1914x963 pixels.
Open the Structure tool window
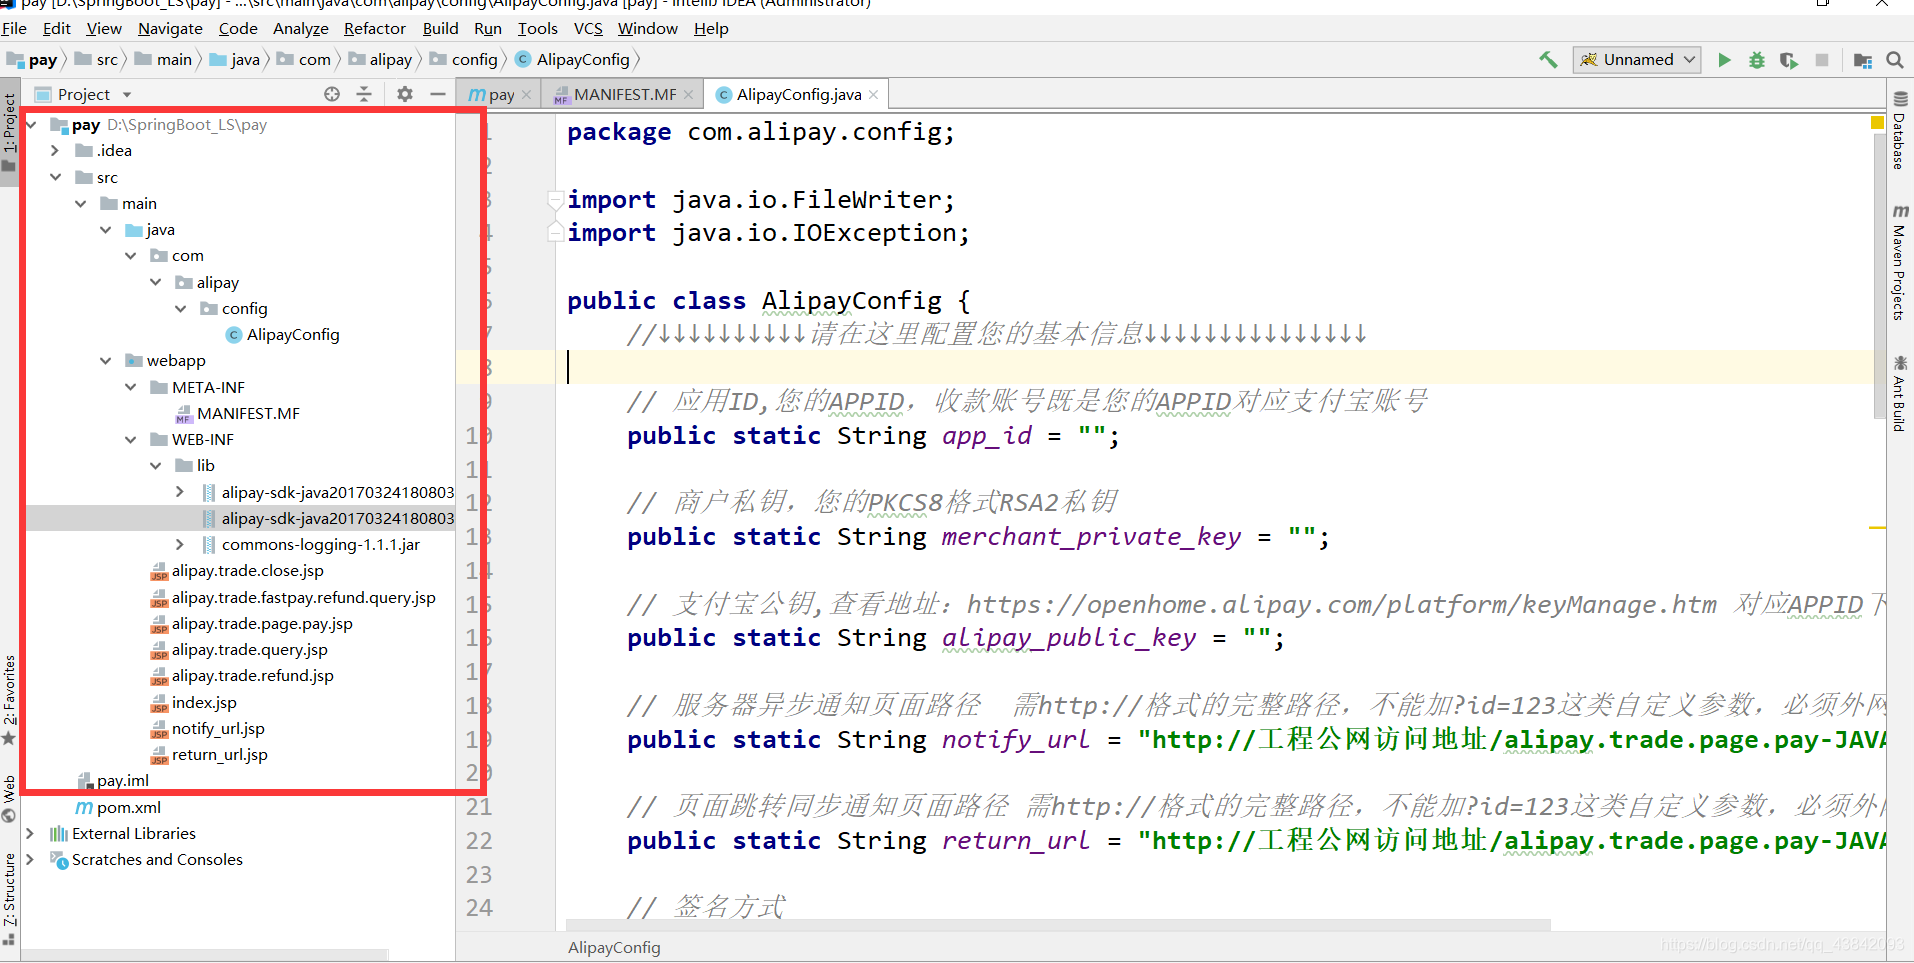click(x=9, y=898)
